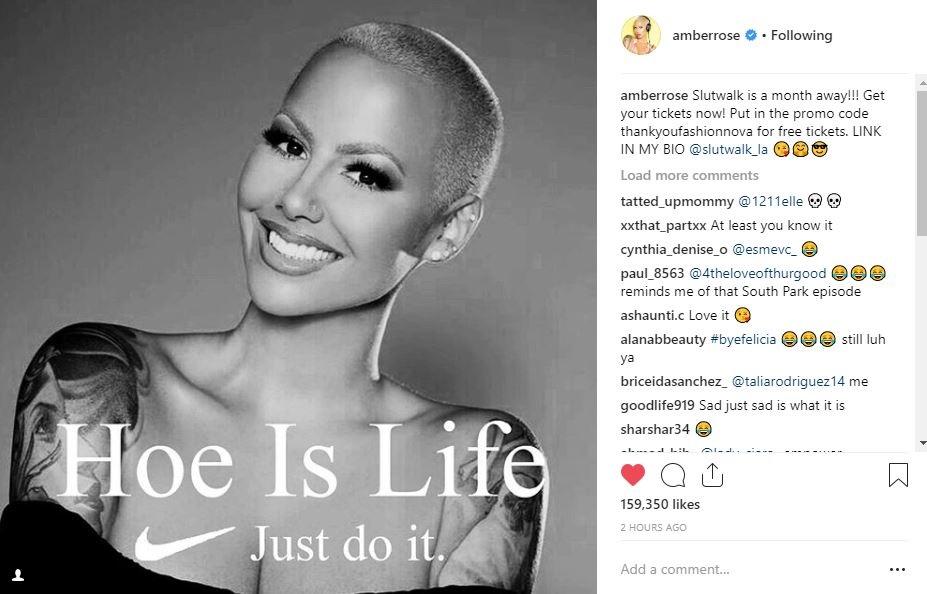927x594 pixels.
Task: Click the comments scrollbar down arrow
Action: tap(922, 443)
